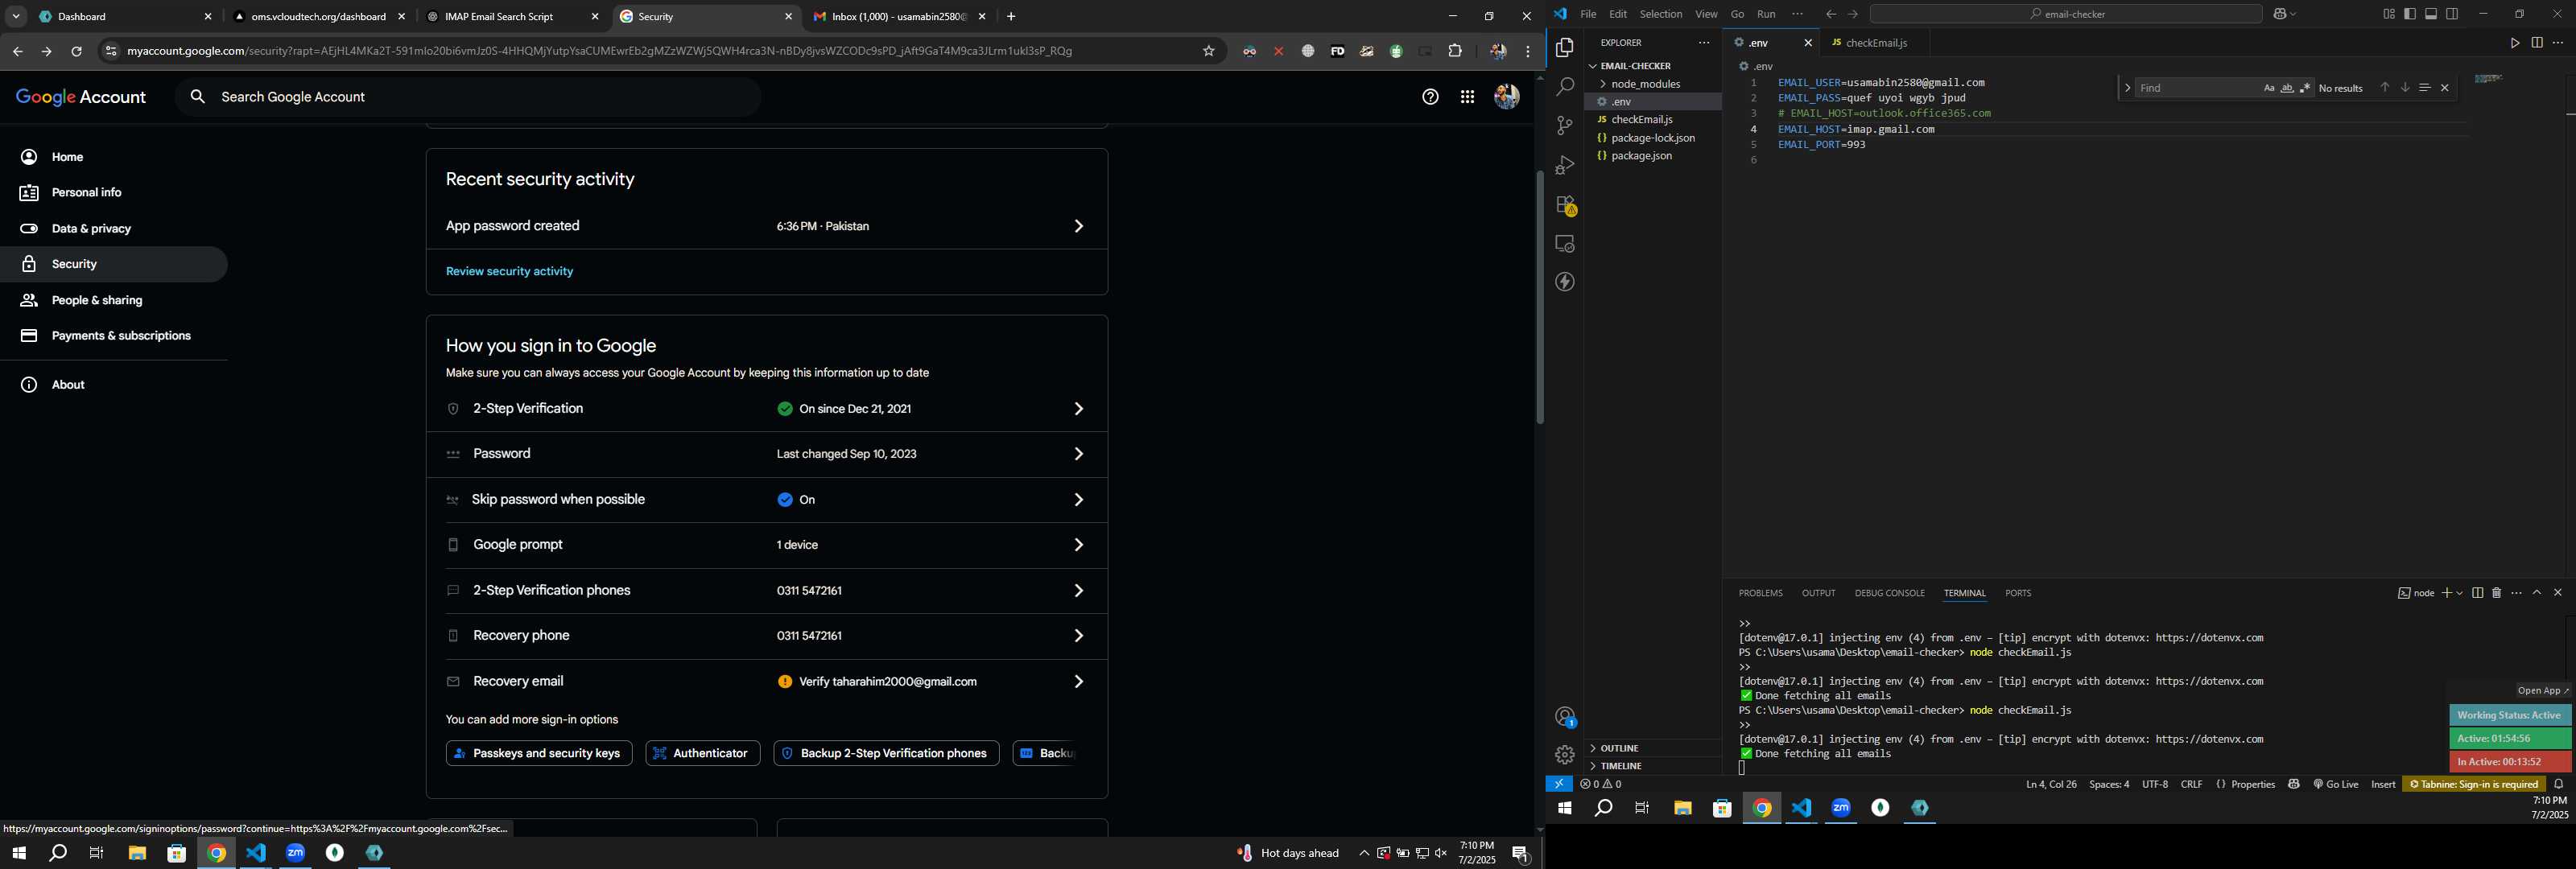2576x869 pixels.
Task: Click the email-checker command center search box
Action: point(2066,14)
